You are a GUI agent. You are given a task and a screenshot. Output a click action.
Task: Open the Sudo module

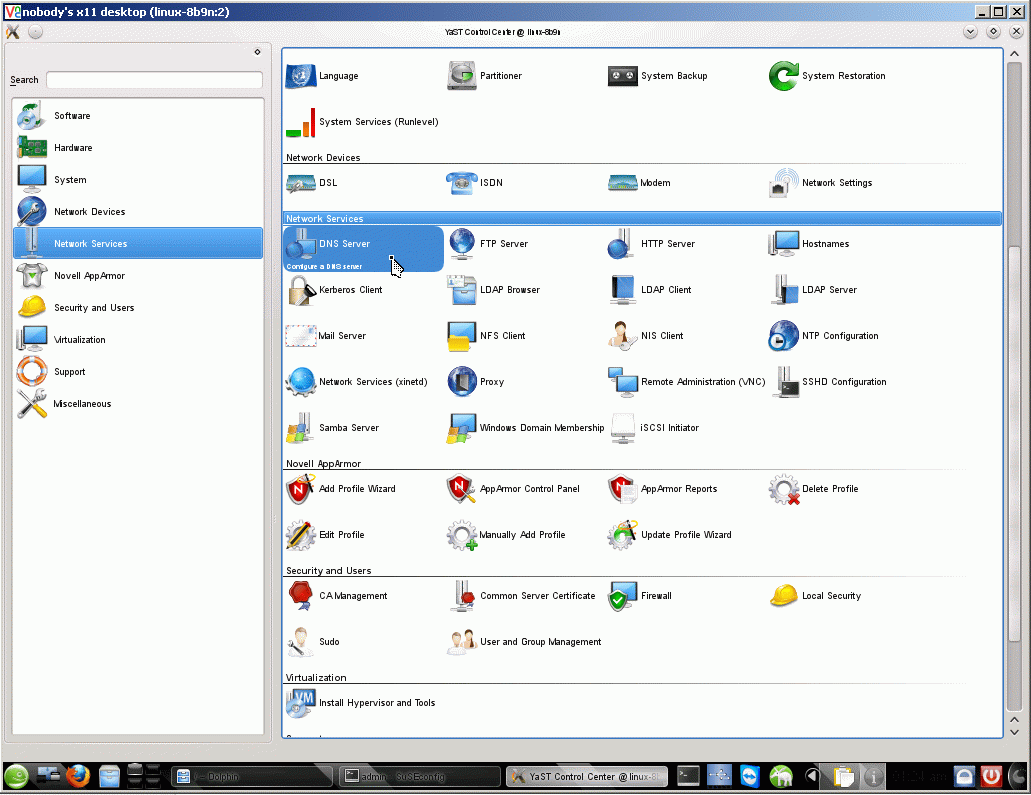(313, 642)
